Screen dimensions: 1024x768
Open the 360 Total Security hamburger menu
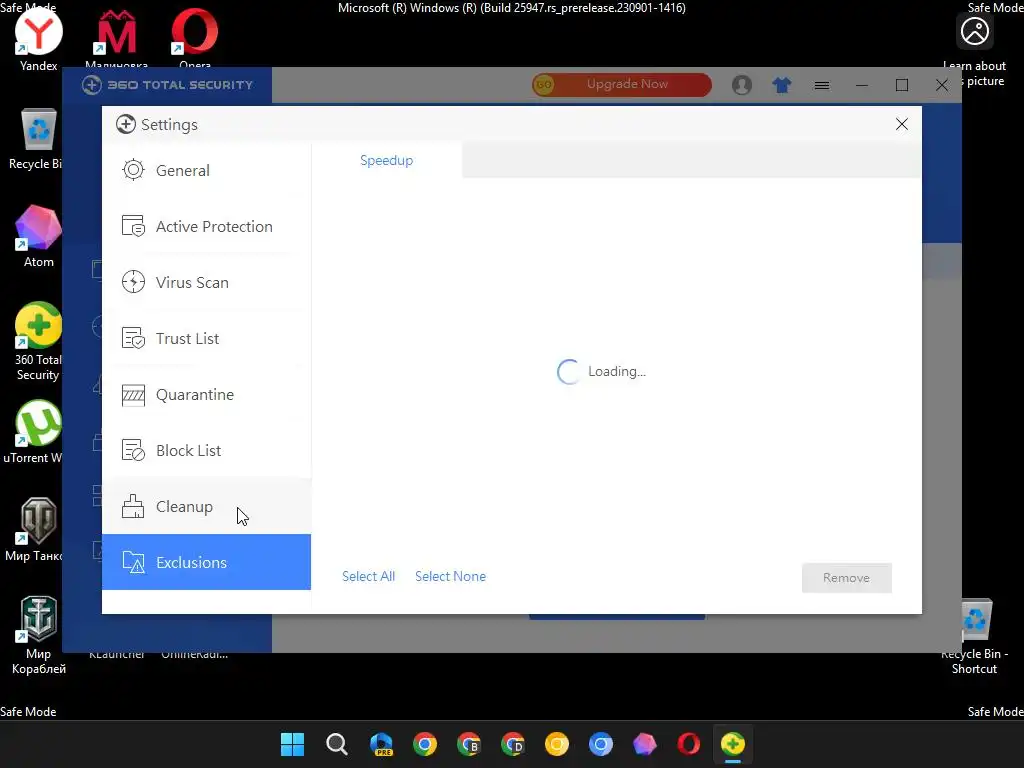[x=822, y=85]
